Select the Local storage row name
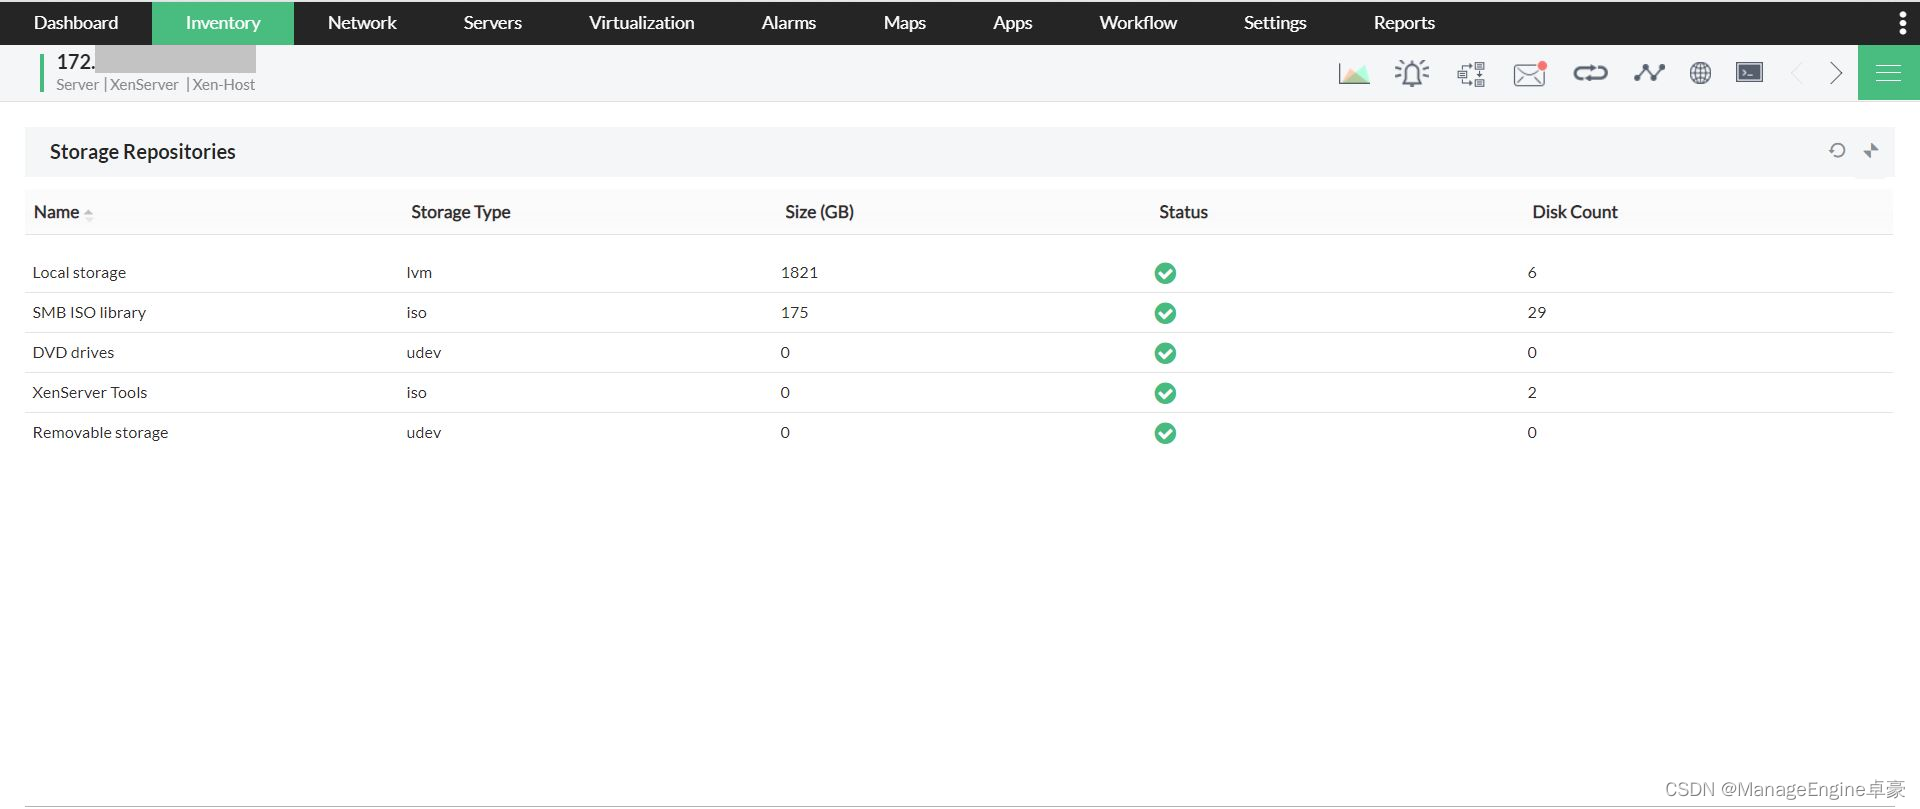The image size is (1920, 809). click(x=79, y=273)
